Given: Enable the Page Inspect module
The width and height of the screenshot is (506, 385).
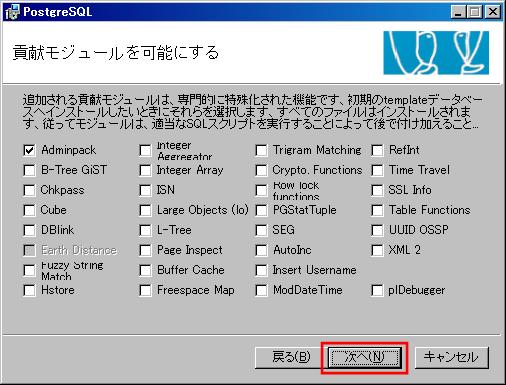Looking at the screenshot, I should (x=145, y=250).
